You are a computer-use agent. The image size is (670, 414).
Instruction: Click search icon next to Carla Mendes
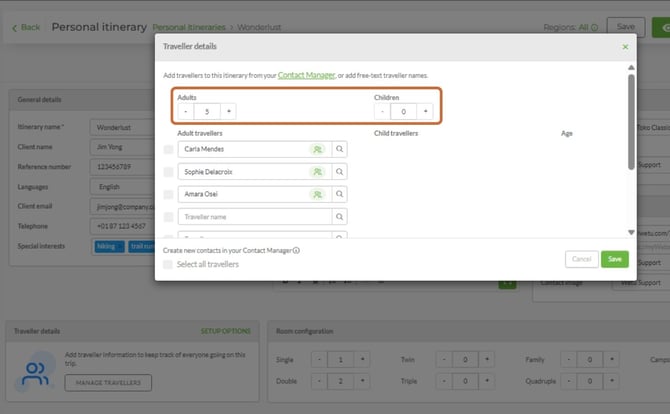click(339, 149)
